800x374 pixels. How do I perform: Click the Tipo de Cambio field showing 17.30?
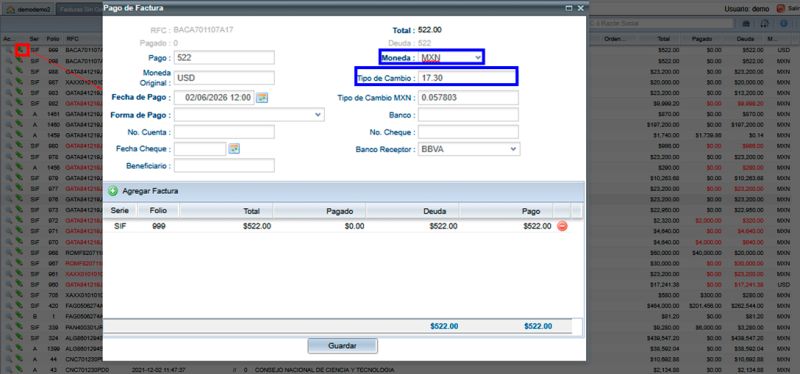467,78
